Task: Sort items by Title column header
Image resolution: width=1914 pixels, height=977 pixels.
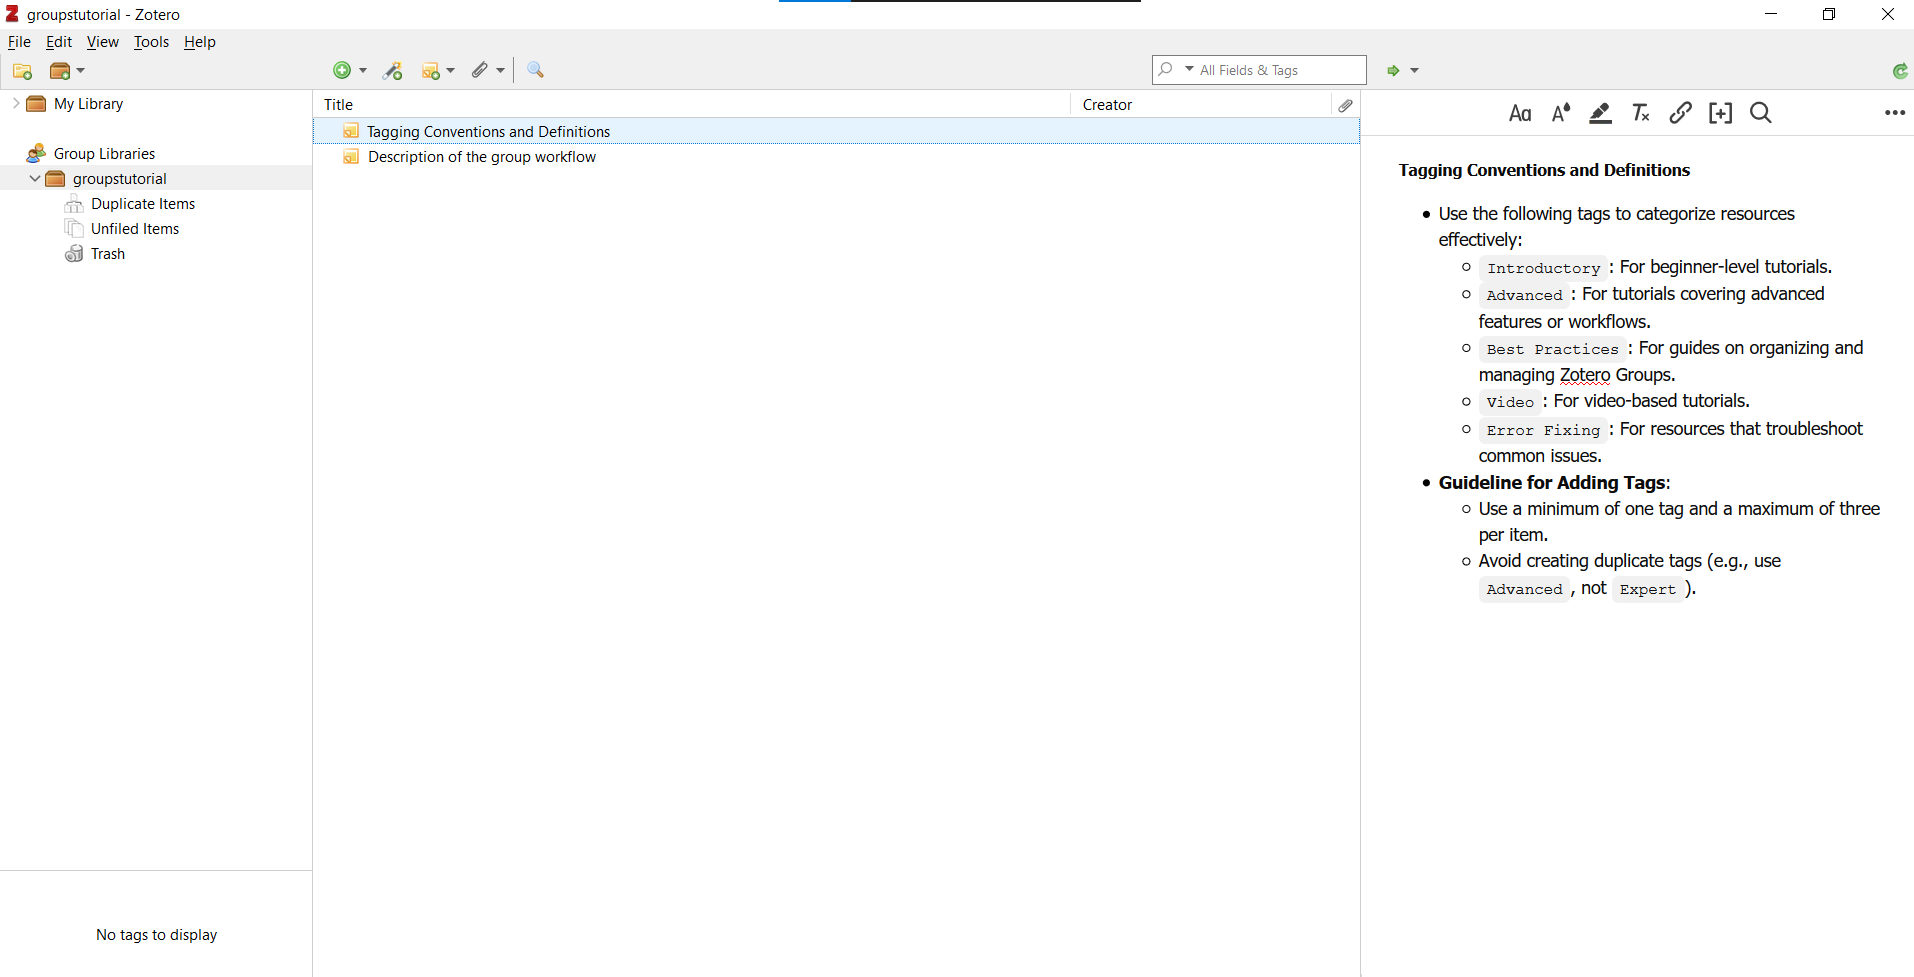Action: coord(692,104)
